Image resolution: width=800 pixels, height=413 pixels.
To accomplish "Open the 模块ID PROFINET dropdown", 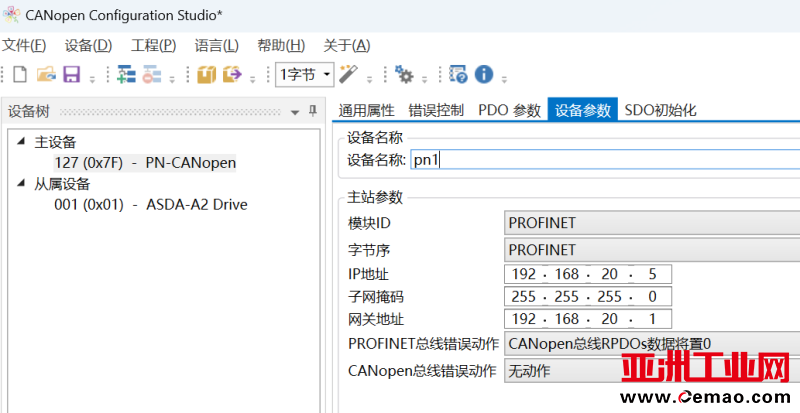I will tap(652, 223).
